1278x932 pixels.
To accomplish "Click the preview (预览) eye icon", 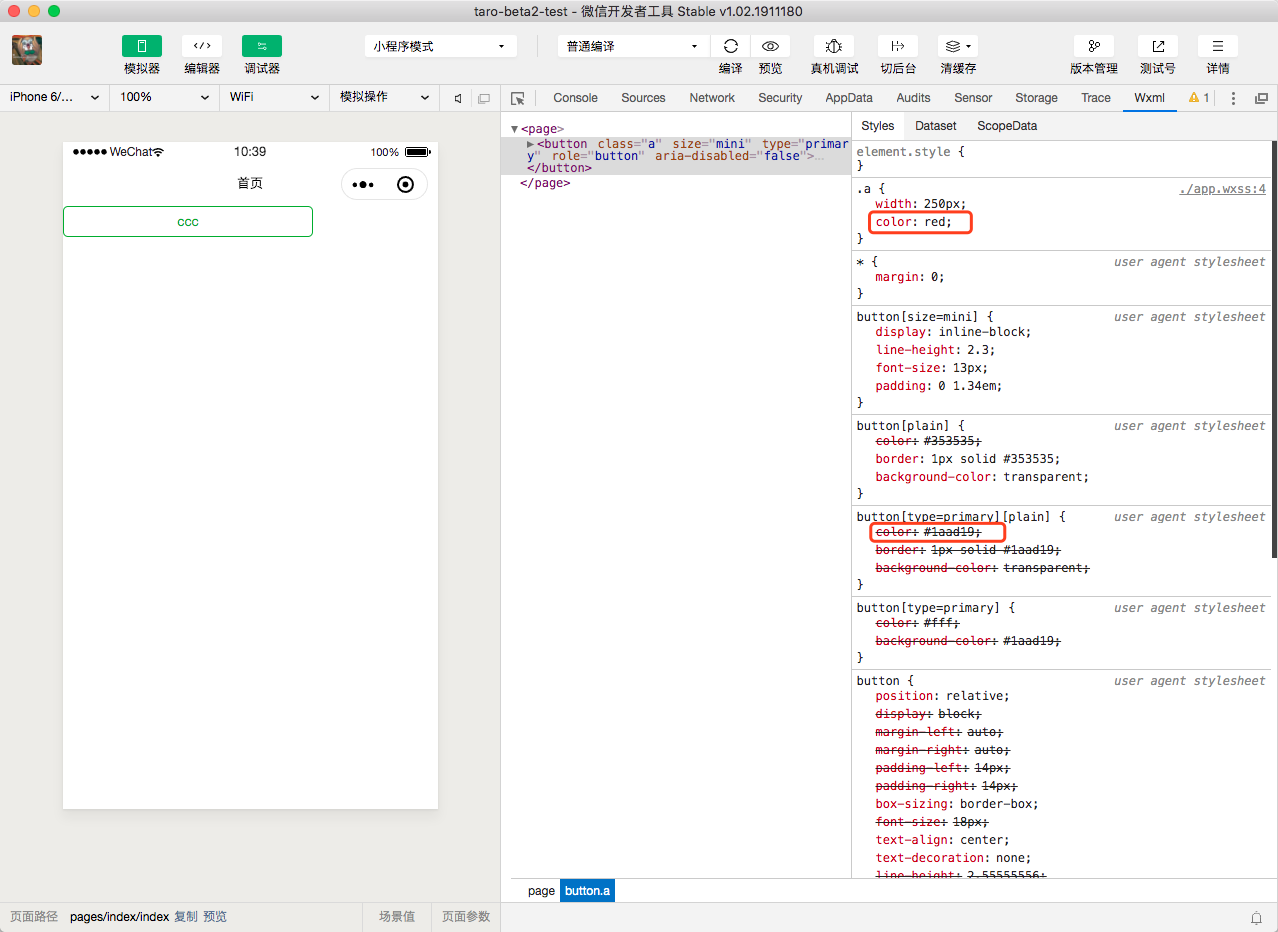I will click(x=770, y=46).
